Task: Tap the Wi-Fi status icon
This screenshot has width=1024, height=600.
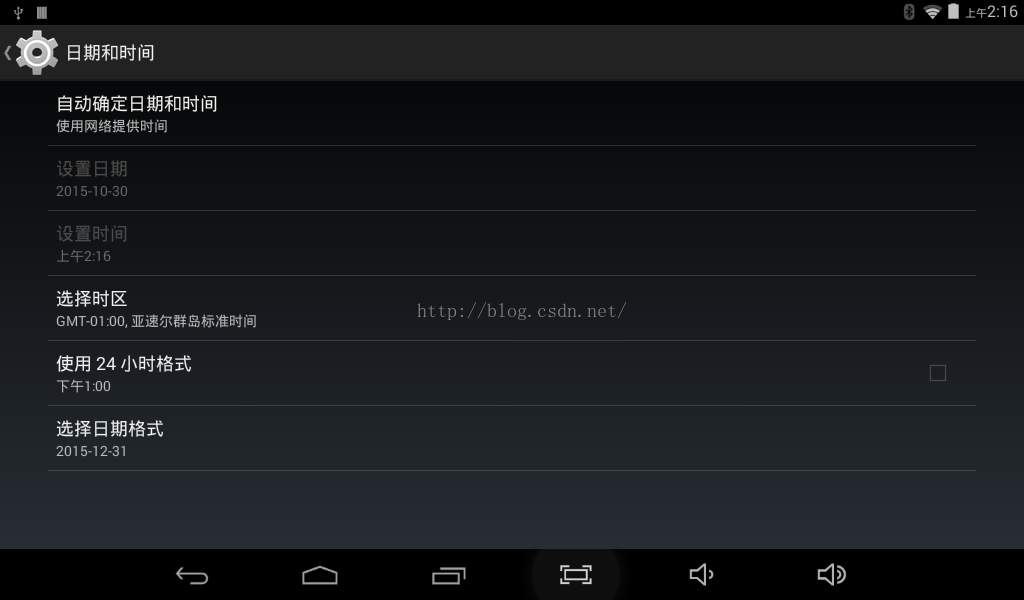Action: (x=932, y=12)
